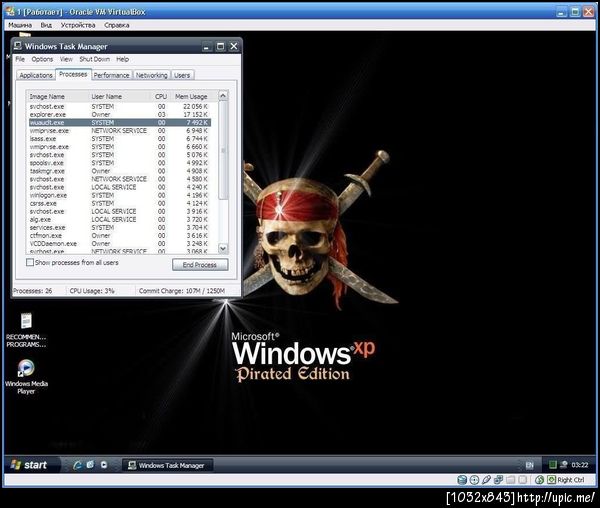
Task: Click the Task Manager title bar icon
Action: click(x=18, y=46)
